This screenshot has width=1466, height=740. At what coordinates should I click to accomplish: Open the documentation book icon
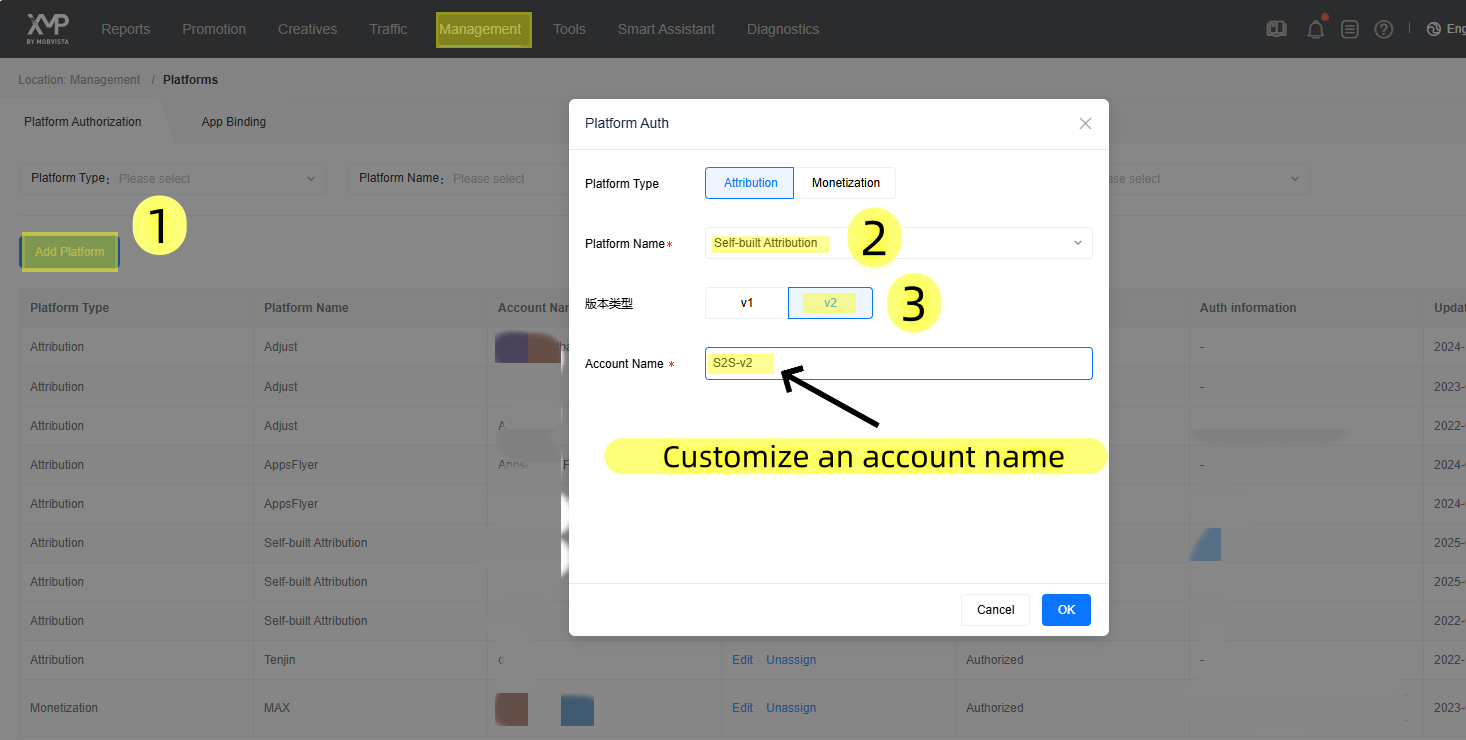1276,28
